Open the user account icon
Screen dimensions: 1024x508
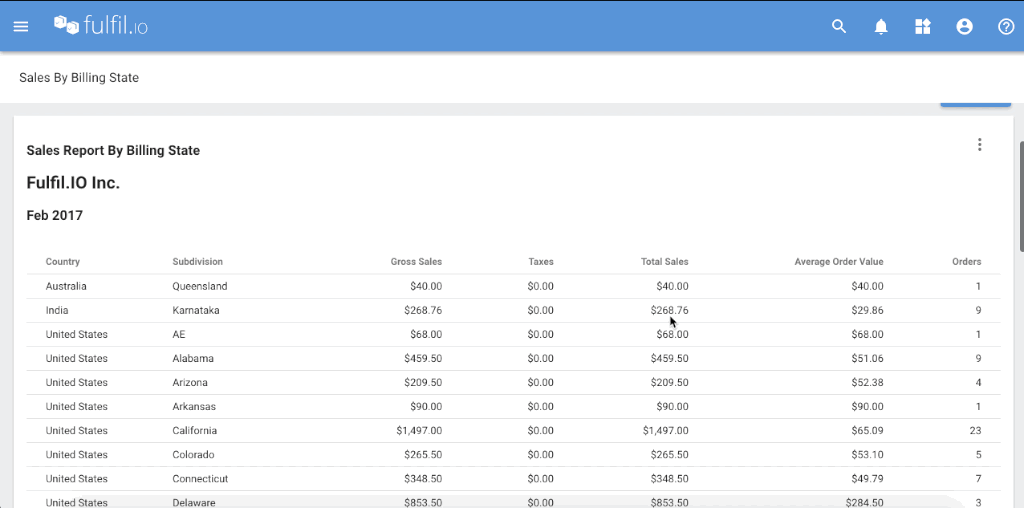pos(965,26)
